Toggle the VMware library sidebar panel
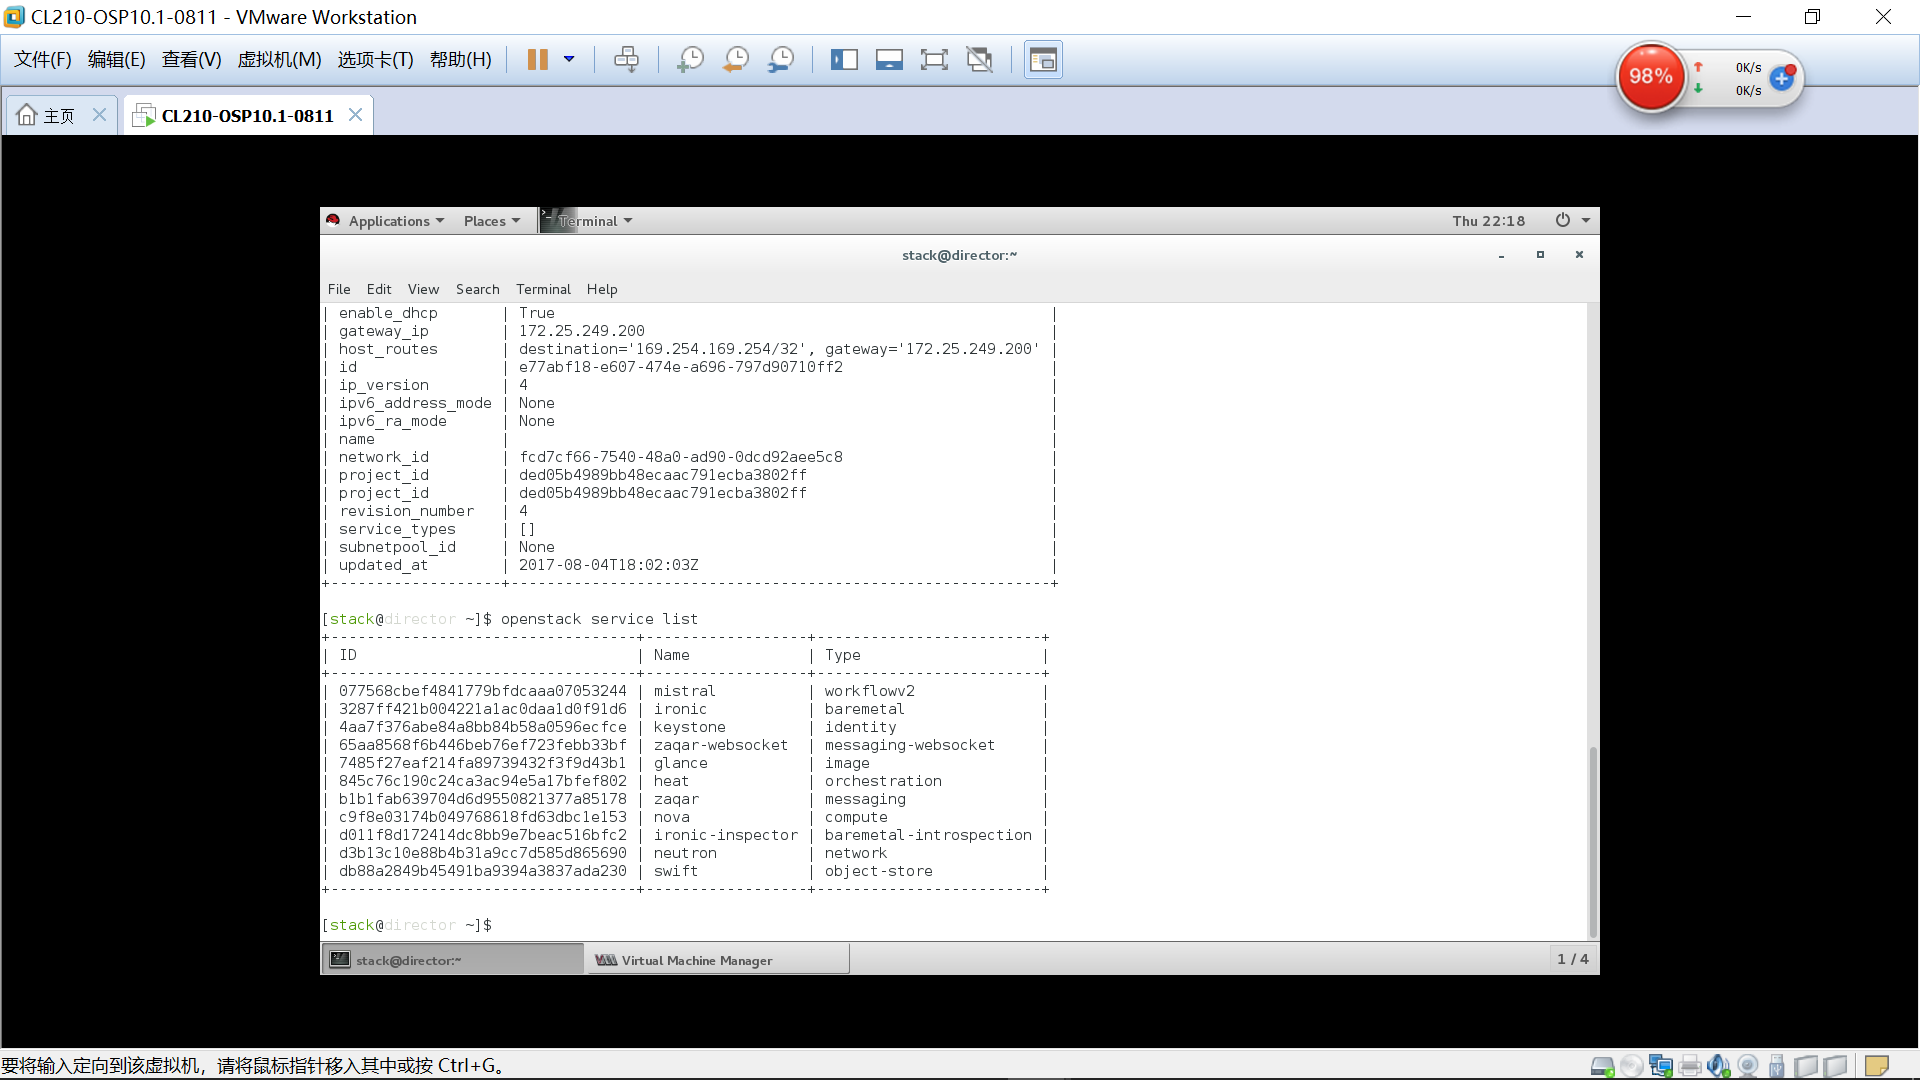Screen dimensions: 1920x1080 tap(845, 59)
